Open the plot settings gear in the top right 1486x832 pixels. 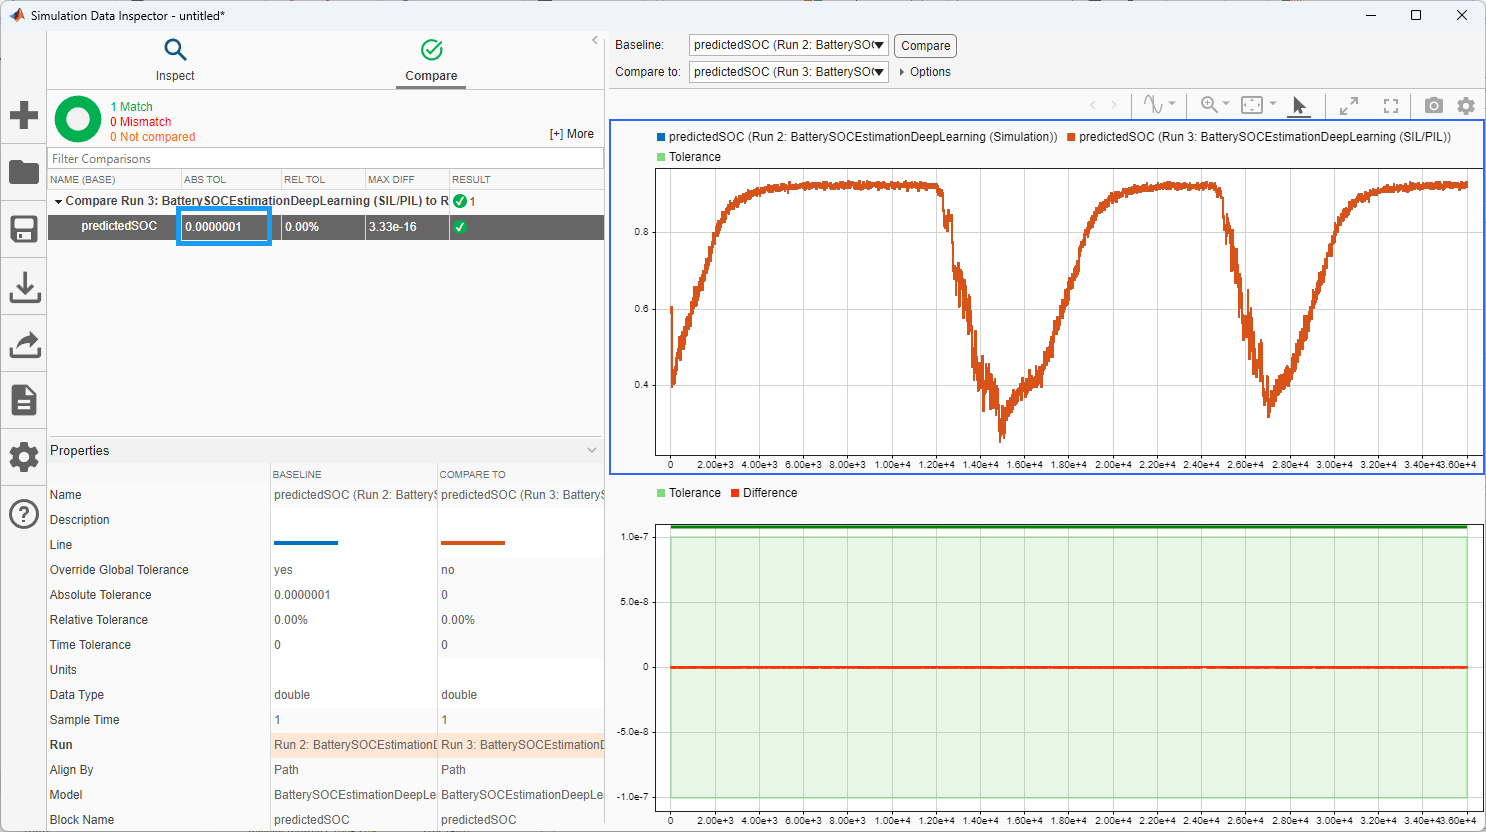1465,105
